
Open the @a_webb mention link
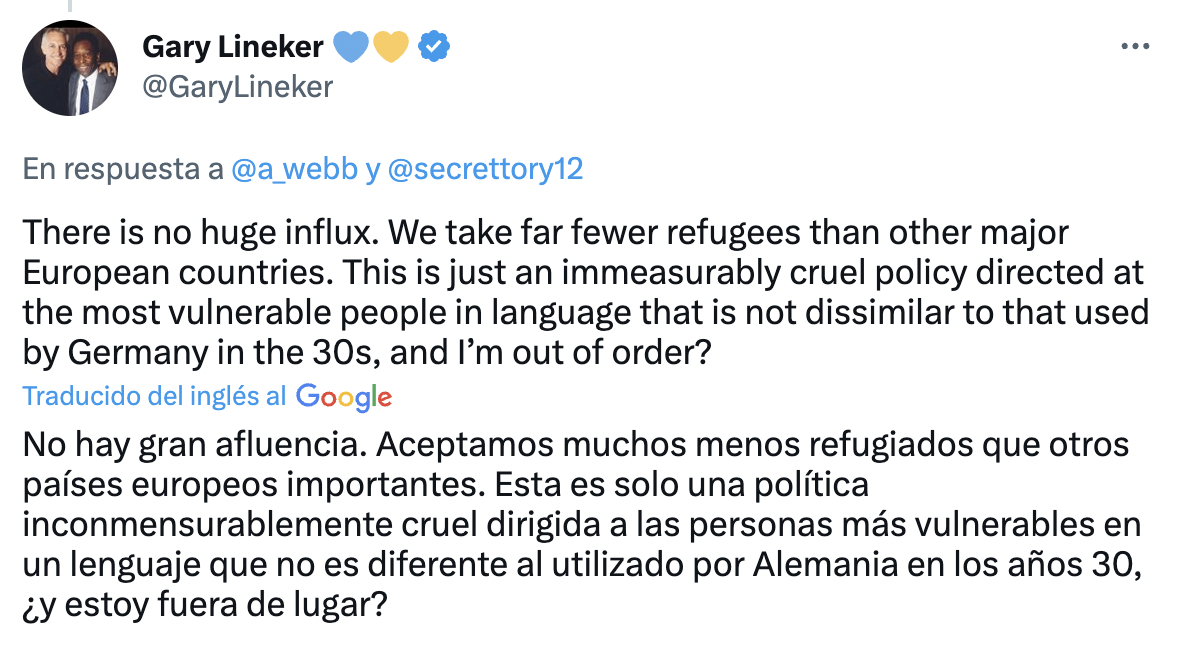[x=294, y=169]
